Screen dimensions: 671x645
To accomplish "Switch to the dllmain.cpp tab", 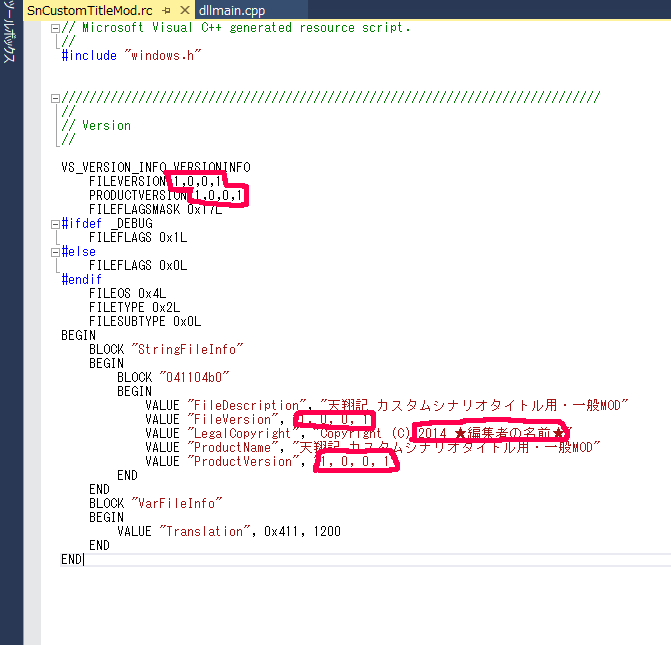I will (x=231, y=10).
